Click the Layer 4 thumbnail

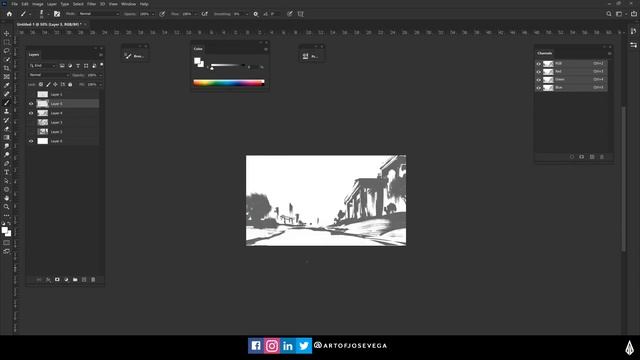pos(42,113)
